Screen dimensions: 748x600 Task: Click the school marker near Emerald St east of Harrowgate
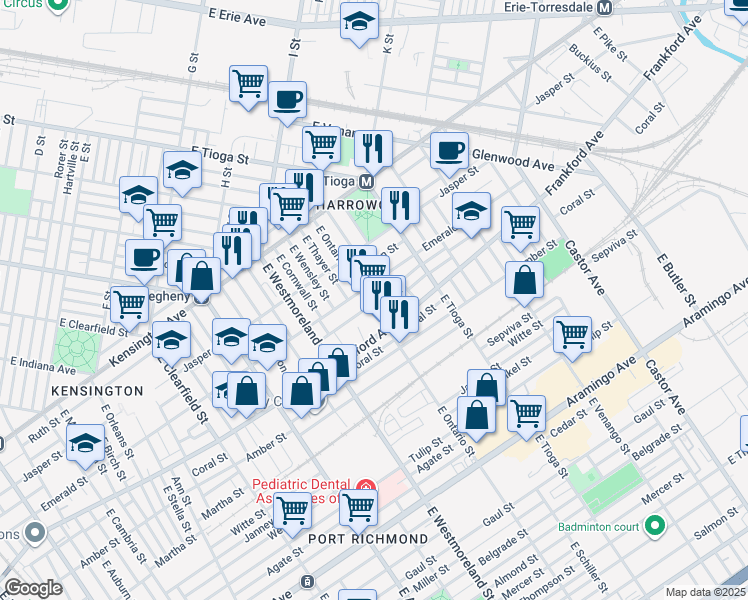click(x=471, y=212)
